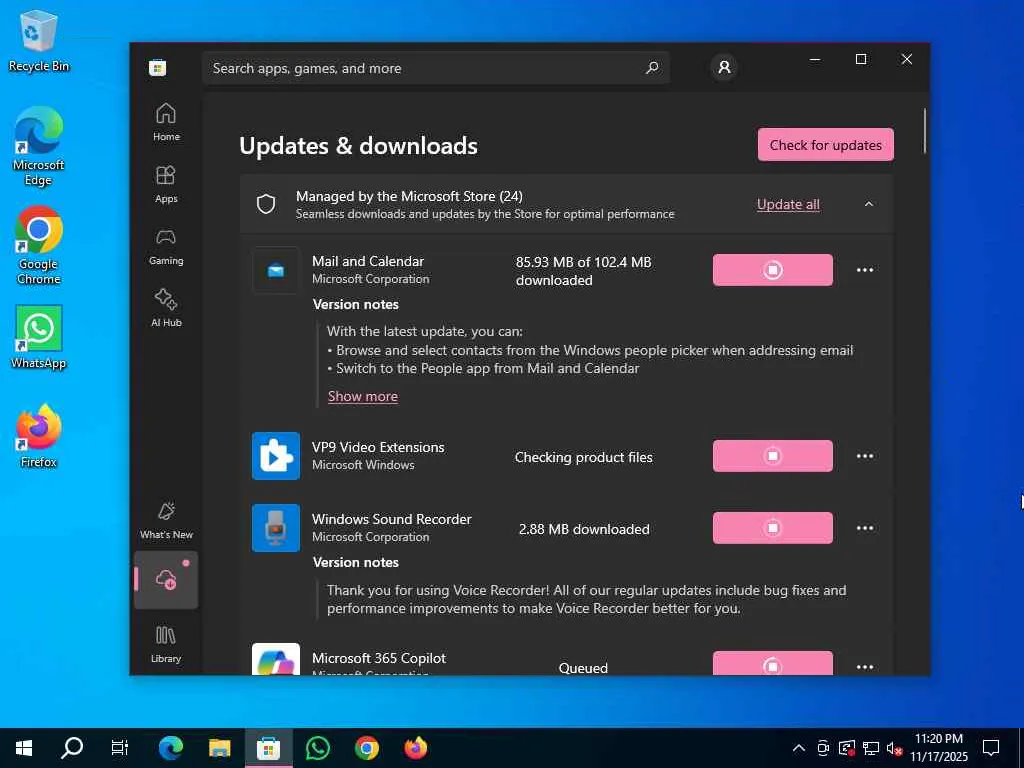Click the taskbar search icon

(x=72, y=748)
